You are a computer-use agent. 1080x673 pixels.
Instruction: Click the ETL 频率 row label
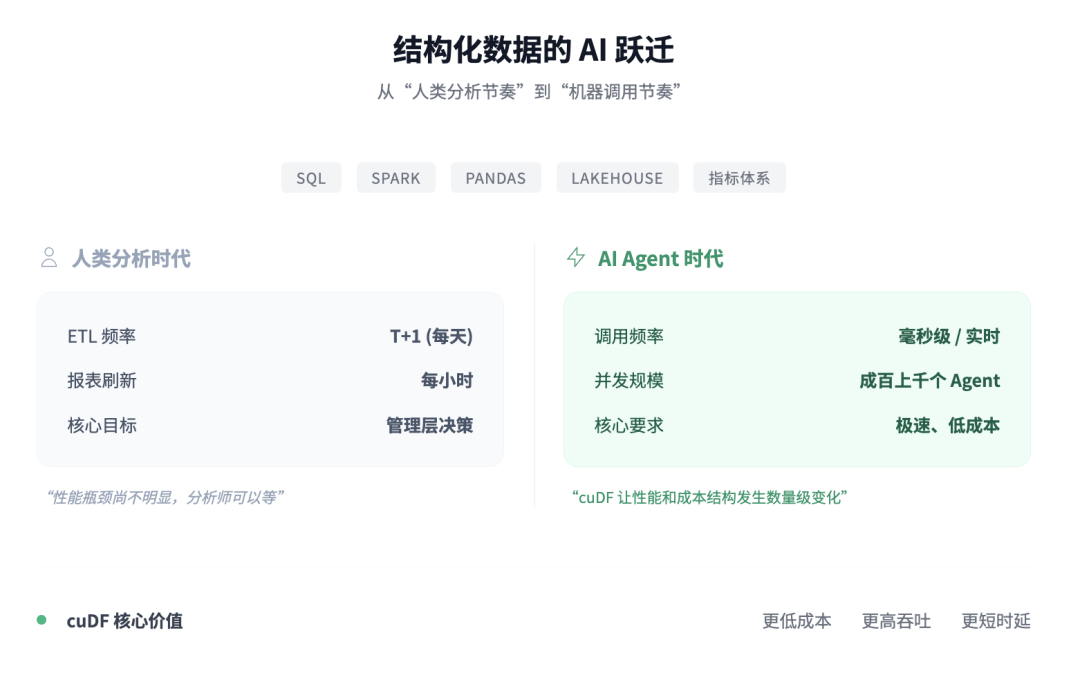pos(102,337)
